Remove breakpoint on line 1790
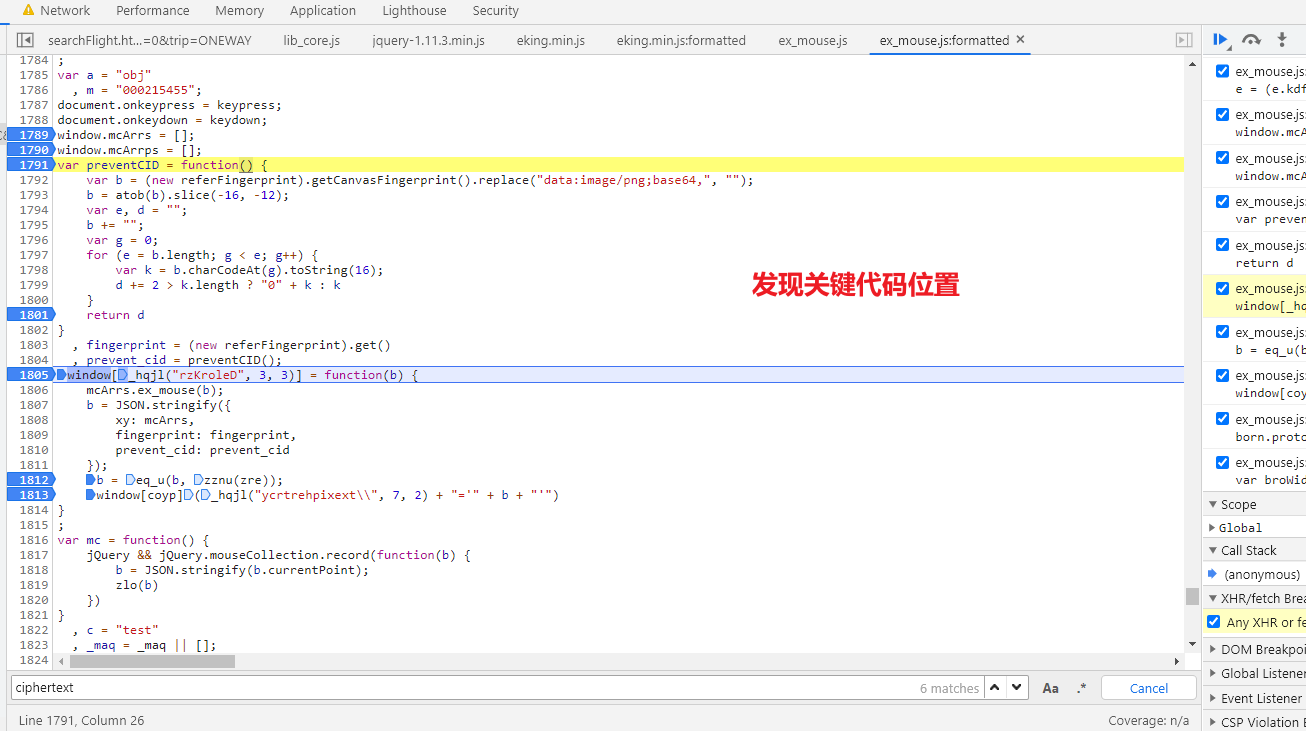The height and width of the screenshot is (731, 1306). tap(30, 150)
